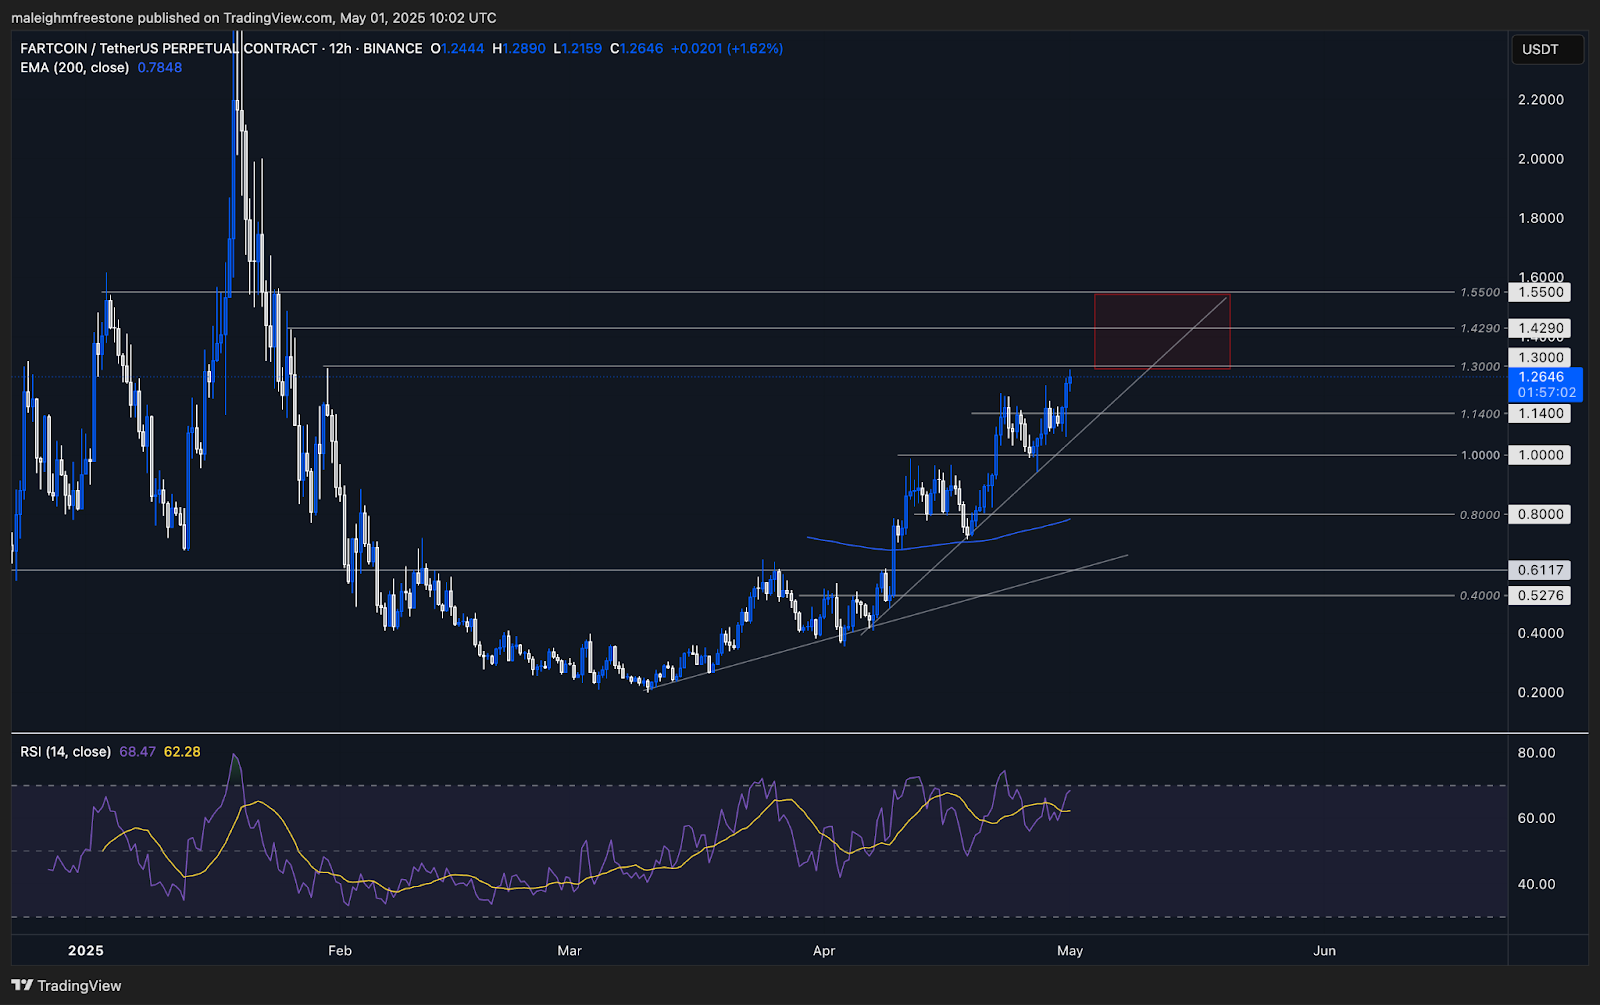Click the bar countdown 01:57:02
1600x1005 pixels.
1546,393
